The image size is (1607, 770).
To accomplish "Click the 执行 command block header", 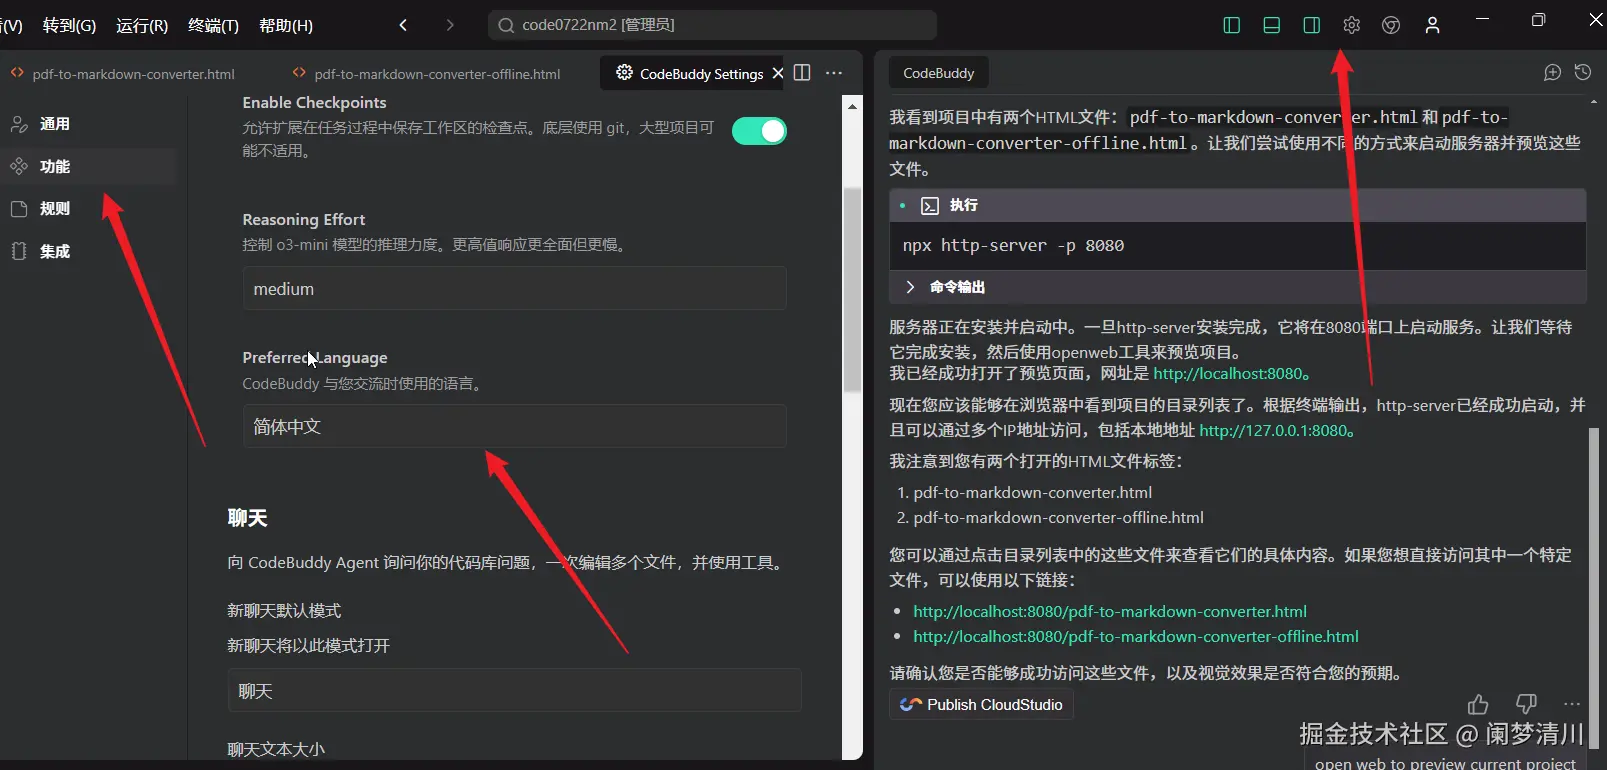I will point(1237,205).
